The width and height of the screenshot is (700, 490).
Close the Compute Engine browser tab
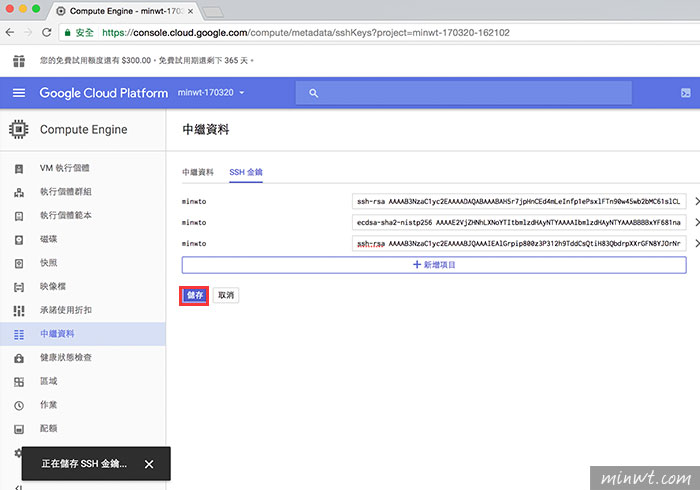pyautogui.click(x=191, y=11)
